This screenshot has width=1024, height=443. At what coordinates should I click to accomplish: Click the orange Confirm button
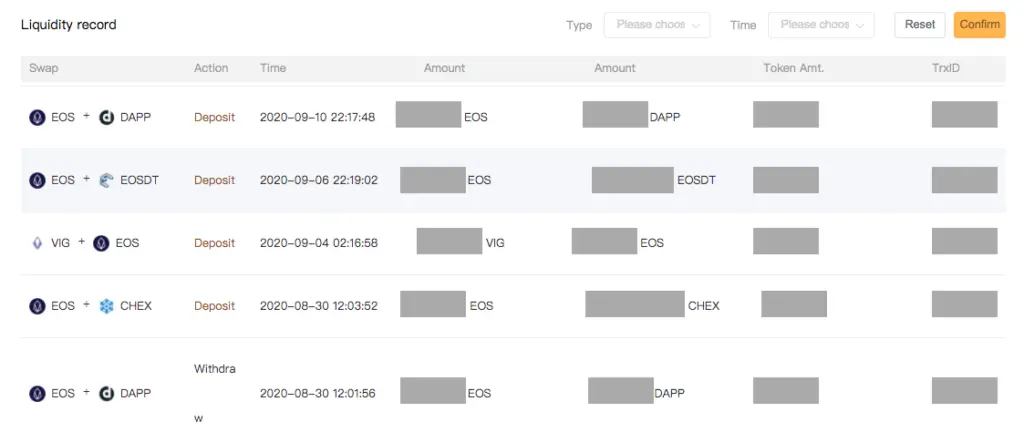click(x=980, y=25)
